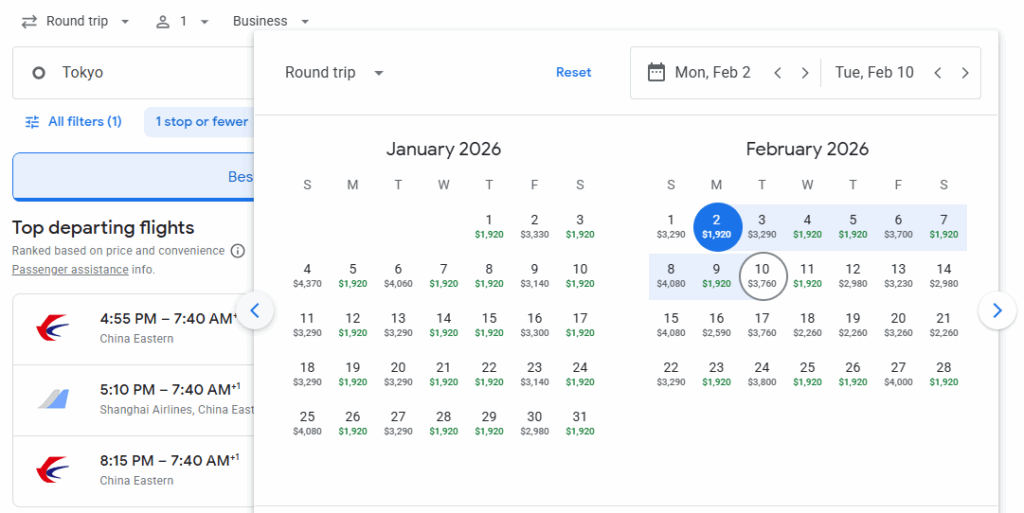The image size is (1024, 513).
Task: Move the return date one day later
Action: click(x=965, y=73)
